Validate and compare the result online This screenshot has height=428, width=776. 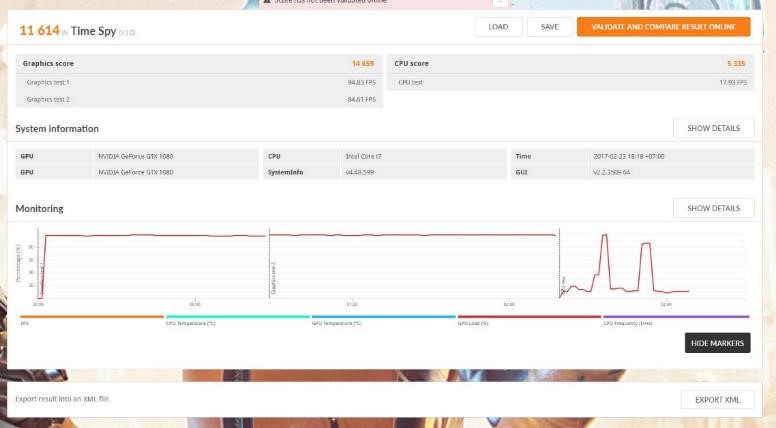[x=663, y=27]
